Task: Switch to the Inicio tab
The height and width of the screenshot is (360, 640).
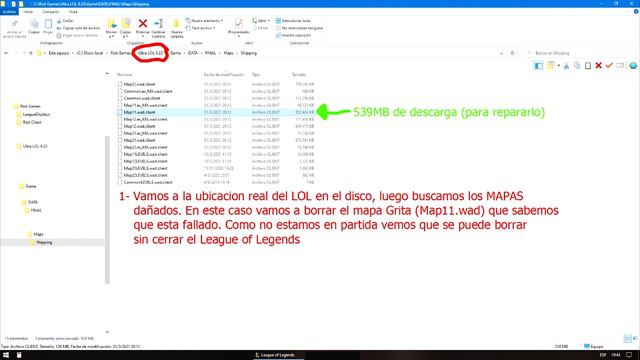Action: tap(28, 12)
